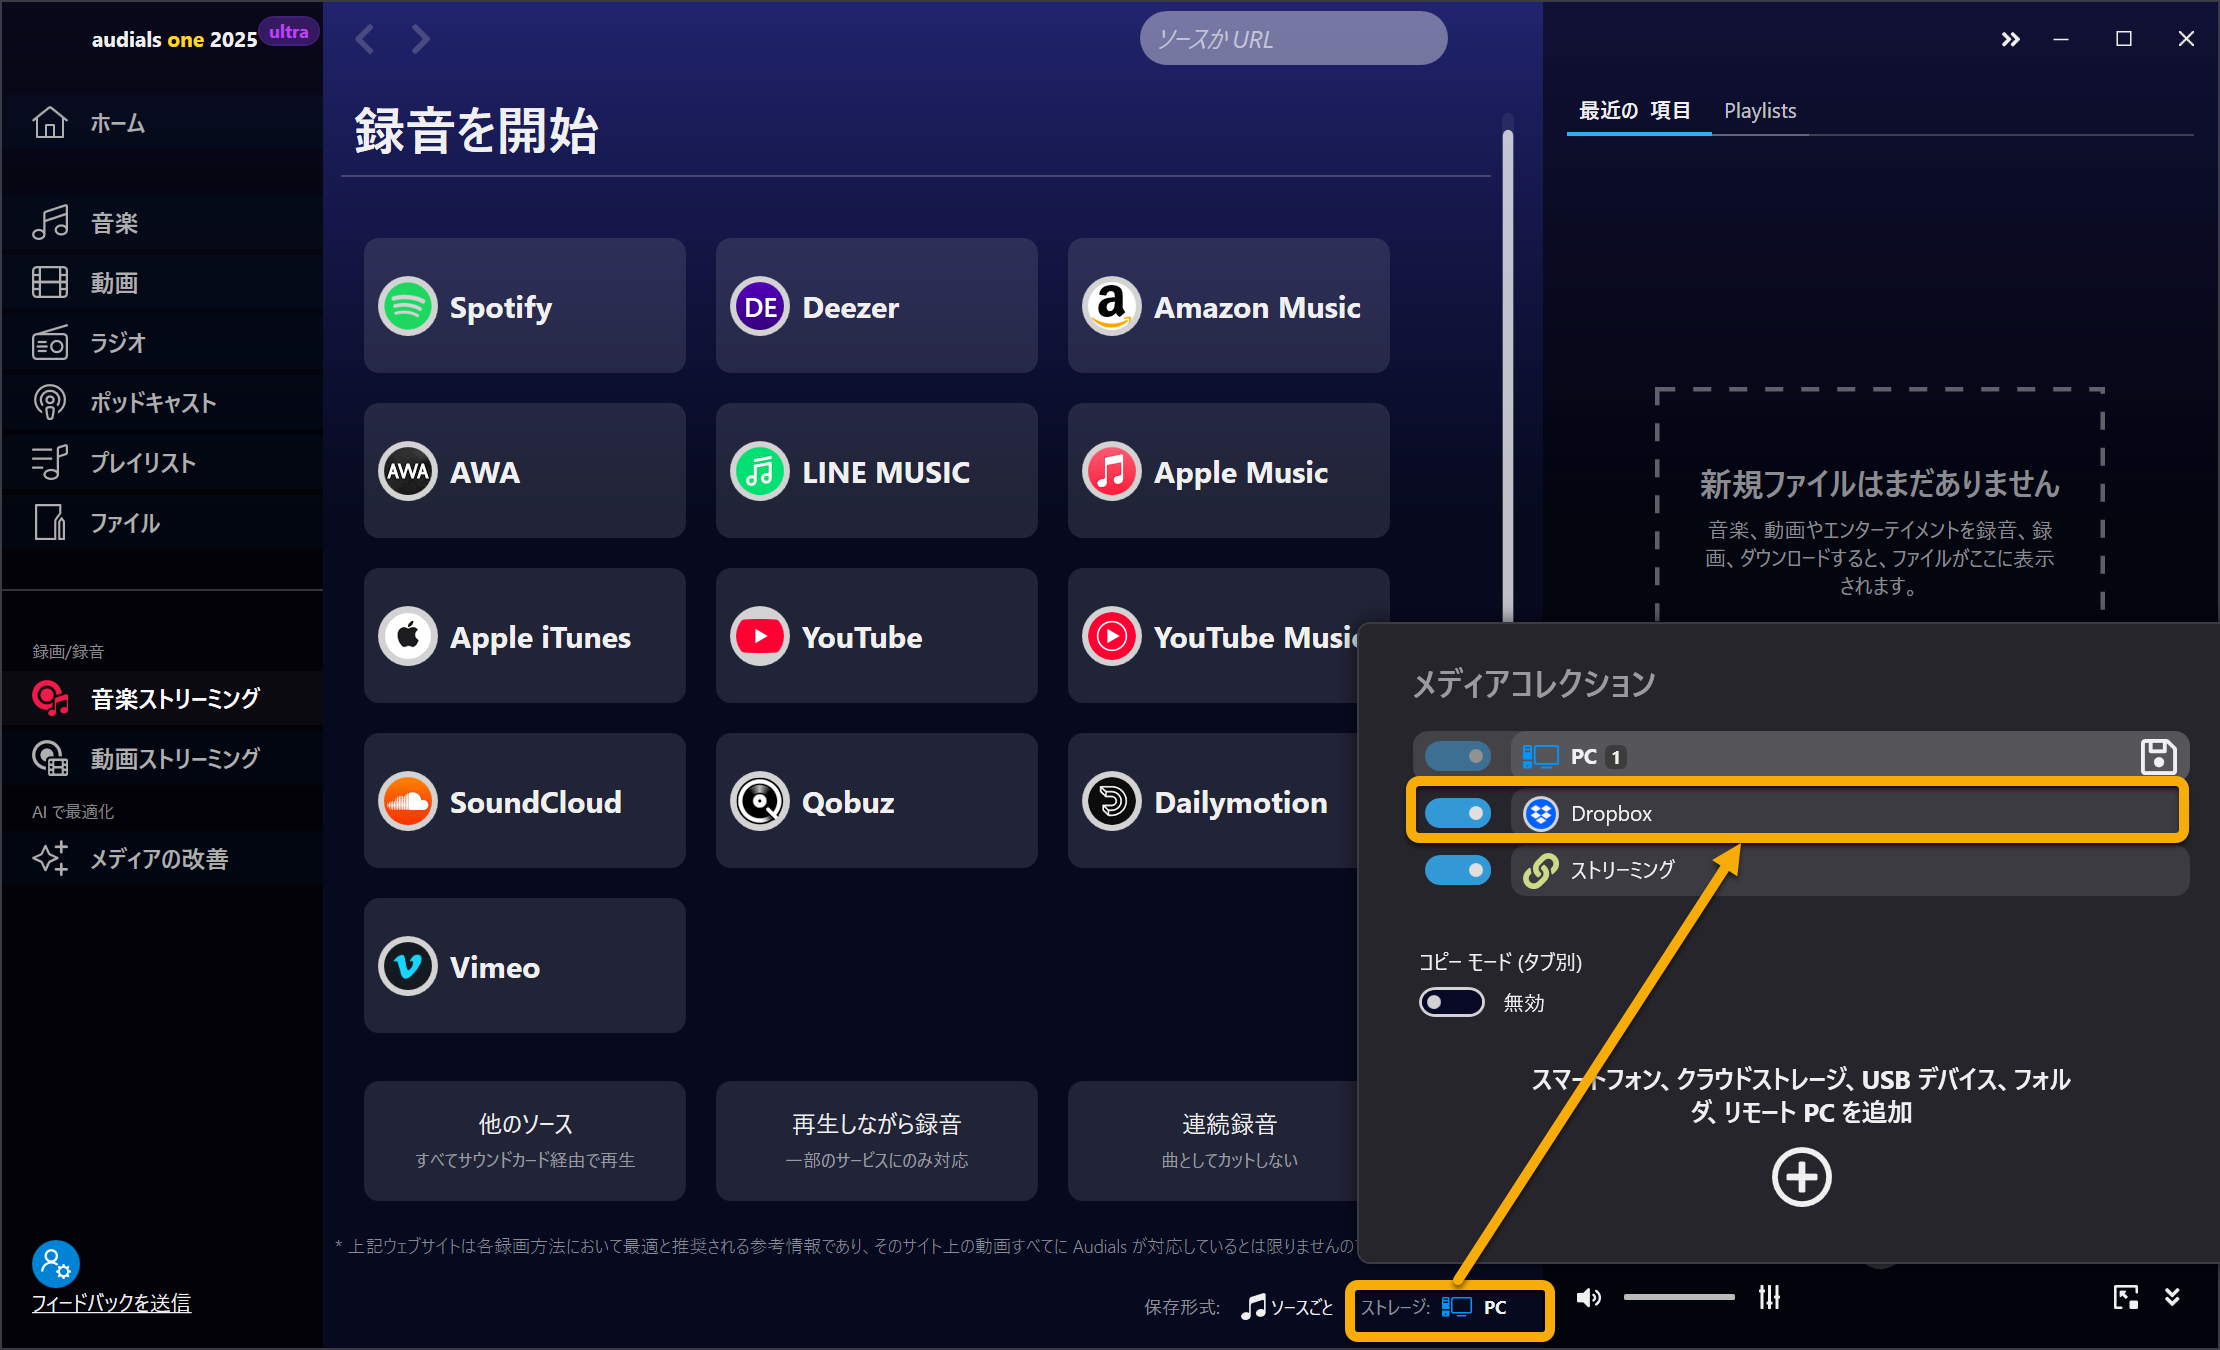The width and height of the screenshot is (2220, 1350).
Task: Click the 他のソース button
Action: tap(524, 1140)
